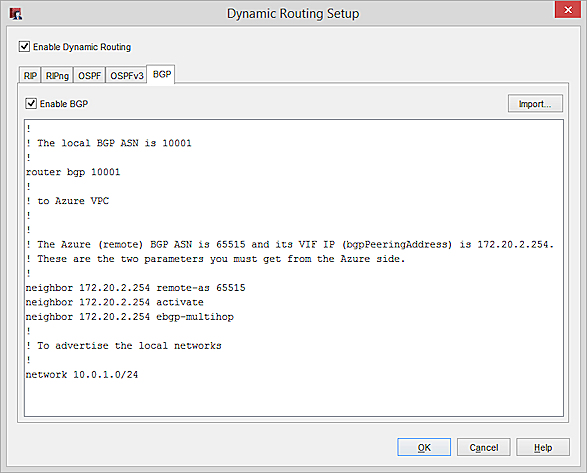Image resolution: width=587 pixels, height=473 pixels.
Task: Confirm with the OK button
Action: [424, 447]
